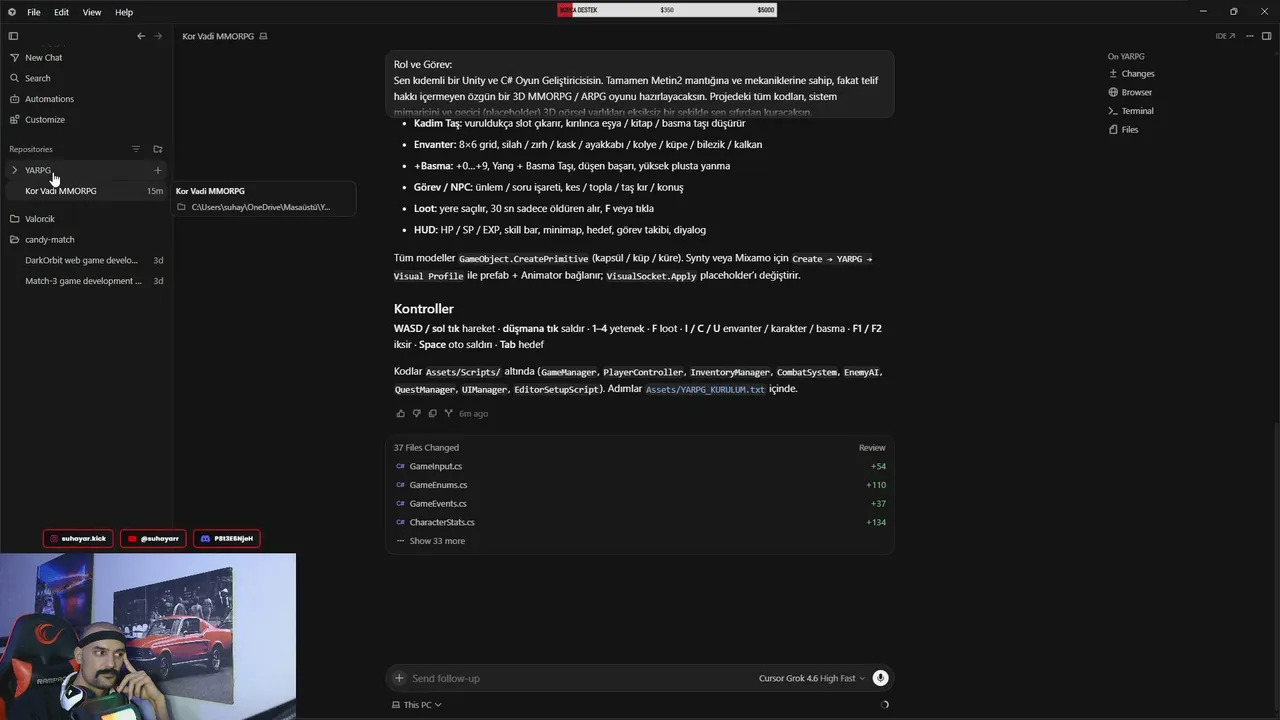The width and height of the screenshot is (1280, 720).
Task: Click the donation goal progress bar
Action: coord(667,10)
